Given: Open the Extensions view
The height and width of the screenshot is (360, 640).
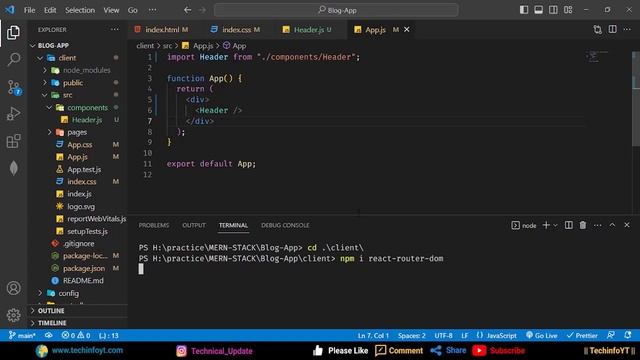Looking at the screenshot, I should pos(13,141).
